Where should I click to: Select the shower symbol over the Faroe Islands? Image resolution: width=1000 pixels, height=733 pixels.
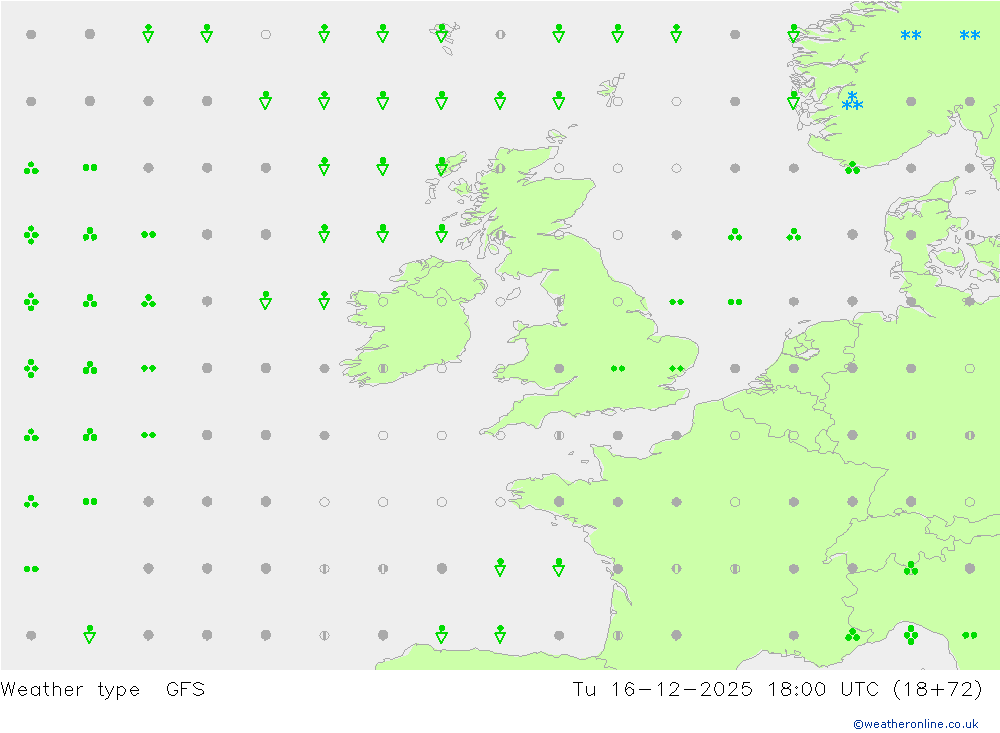tap(442, 34)
